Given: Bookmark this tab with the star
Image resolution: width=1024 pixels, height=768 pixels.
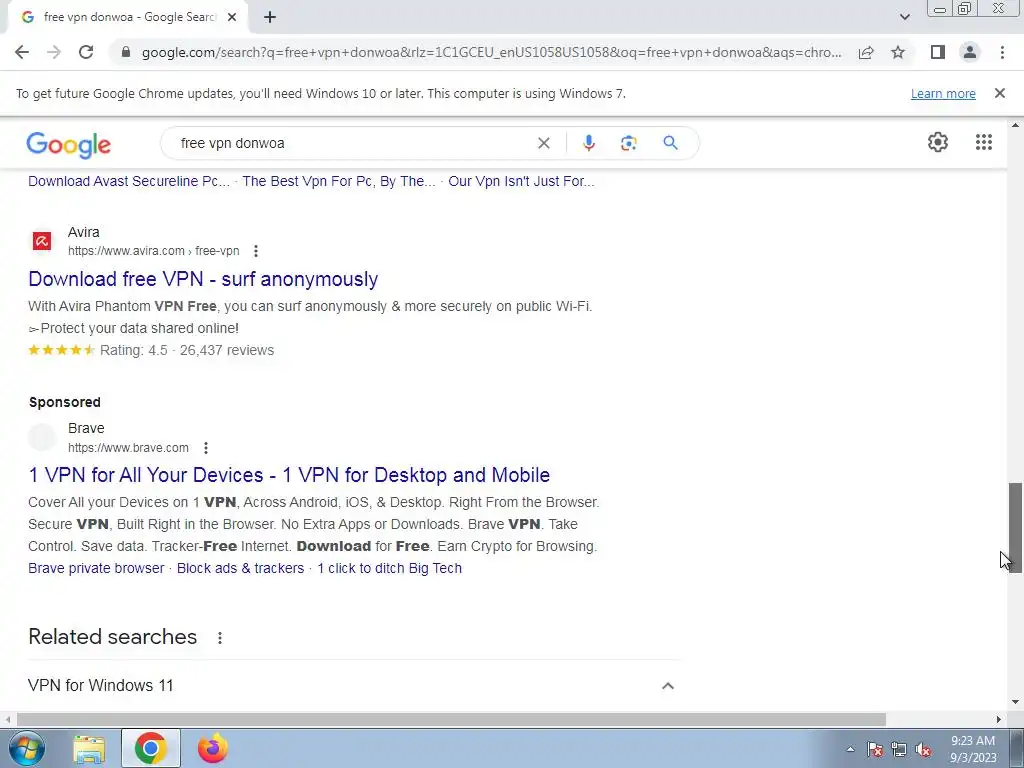Looking at the screenshot, I should click(898, 52).
